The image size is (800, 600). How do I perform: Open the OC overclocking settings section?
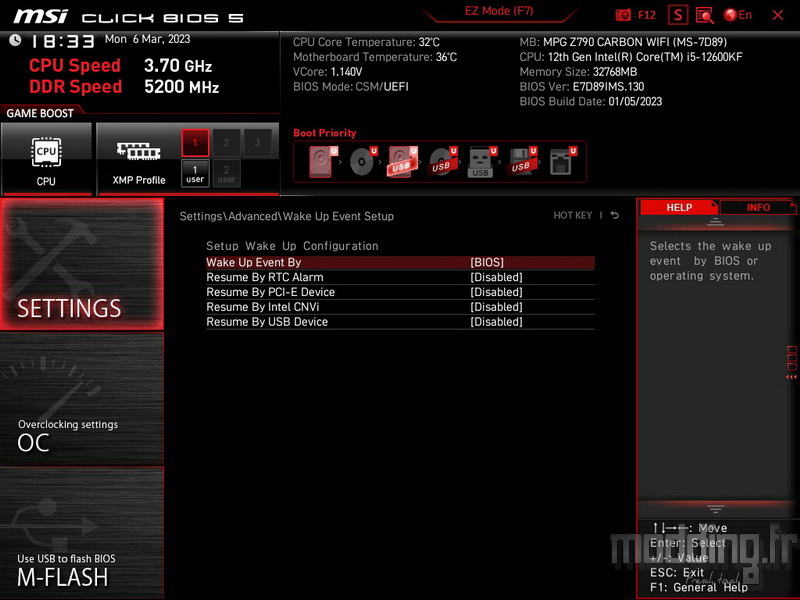[82, 398]
